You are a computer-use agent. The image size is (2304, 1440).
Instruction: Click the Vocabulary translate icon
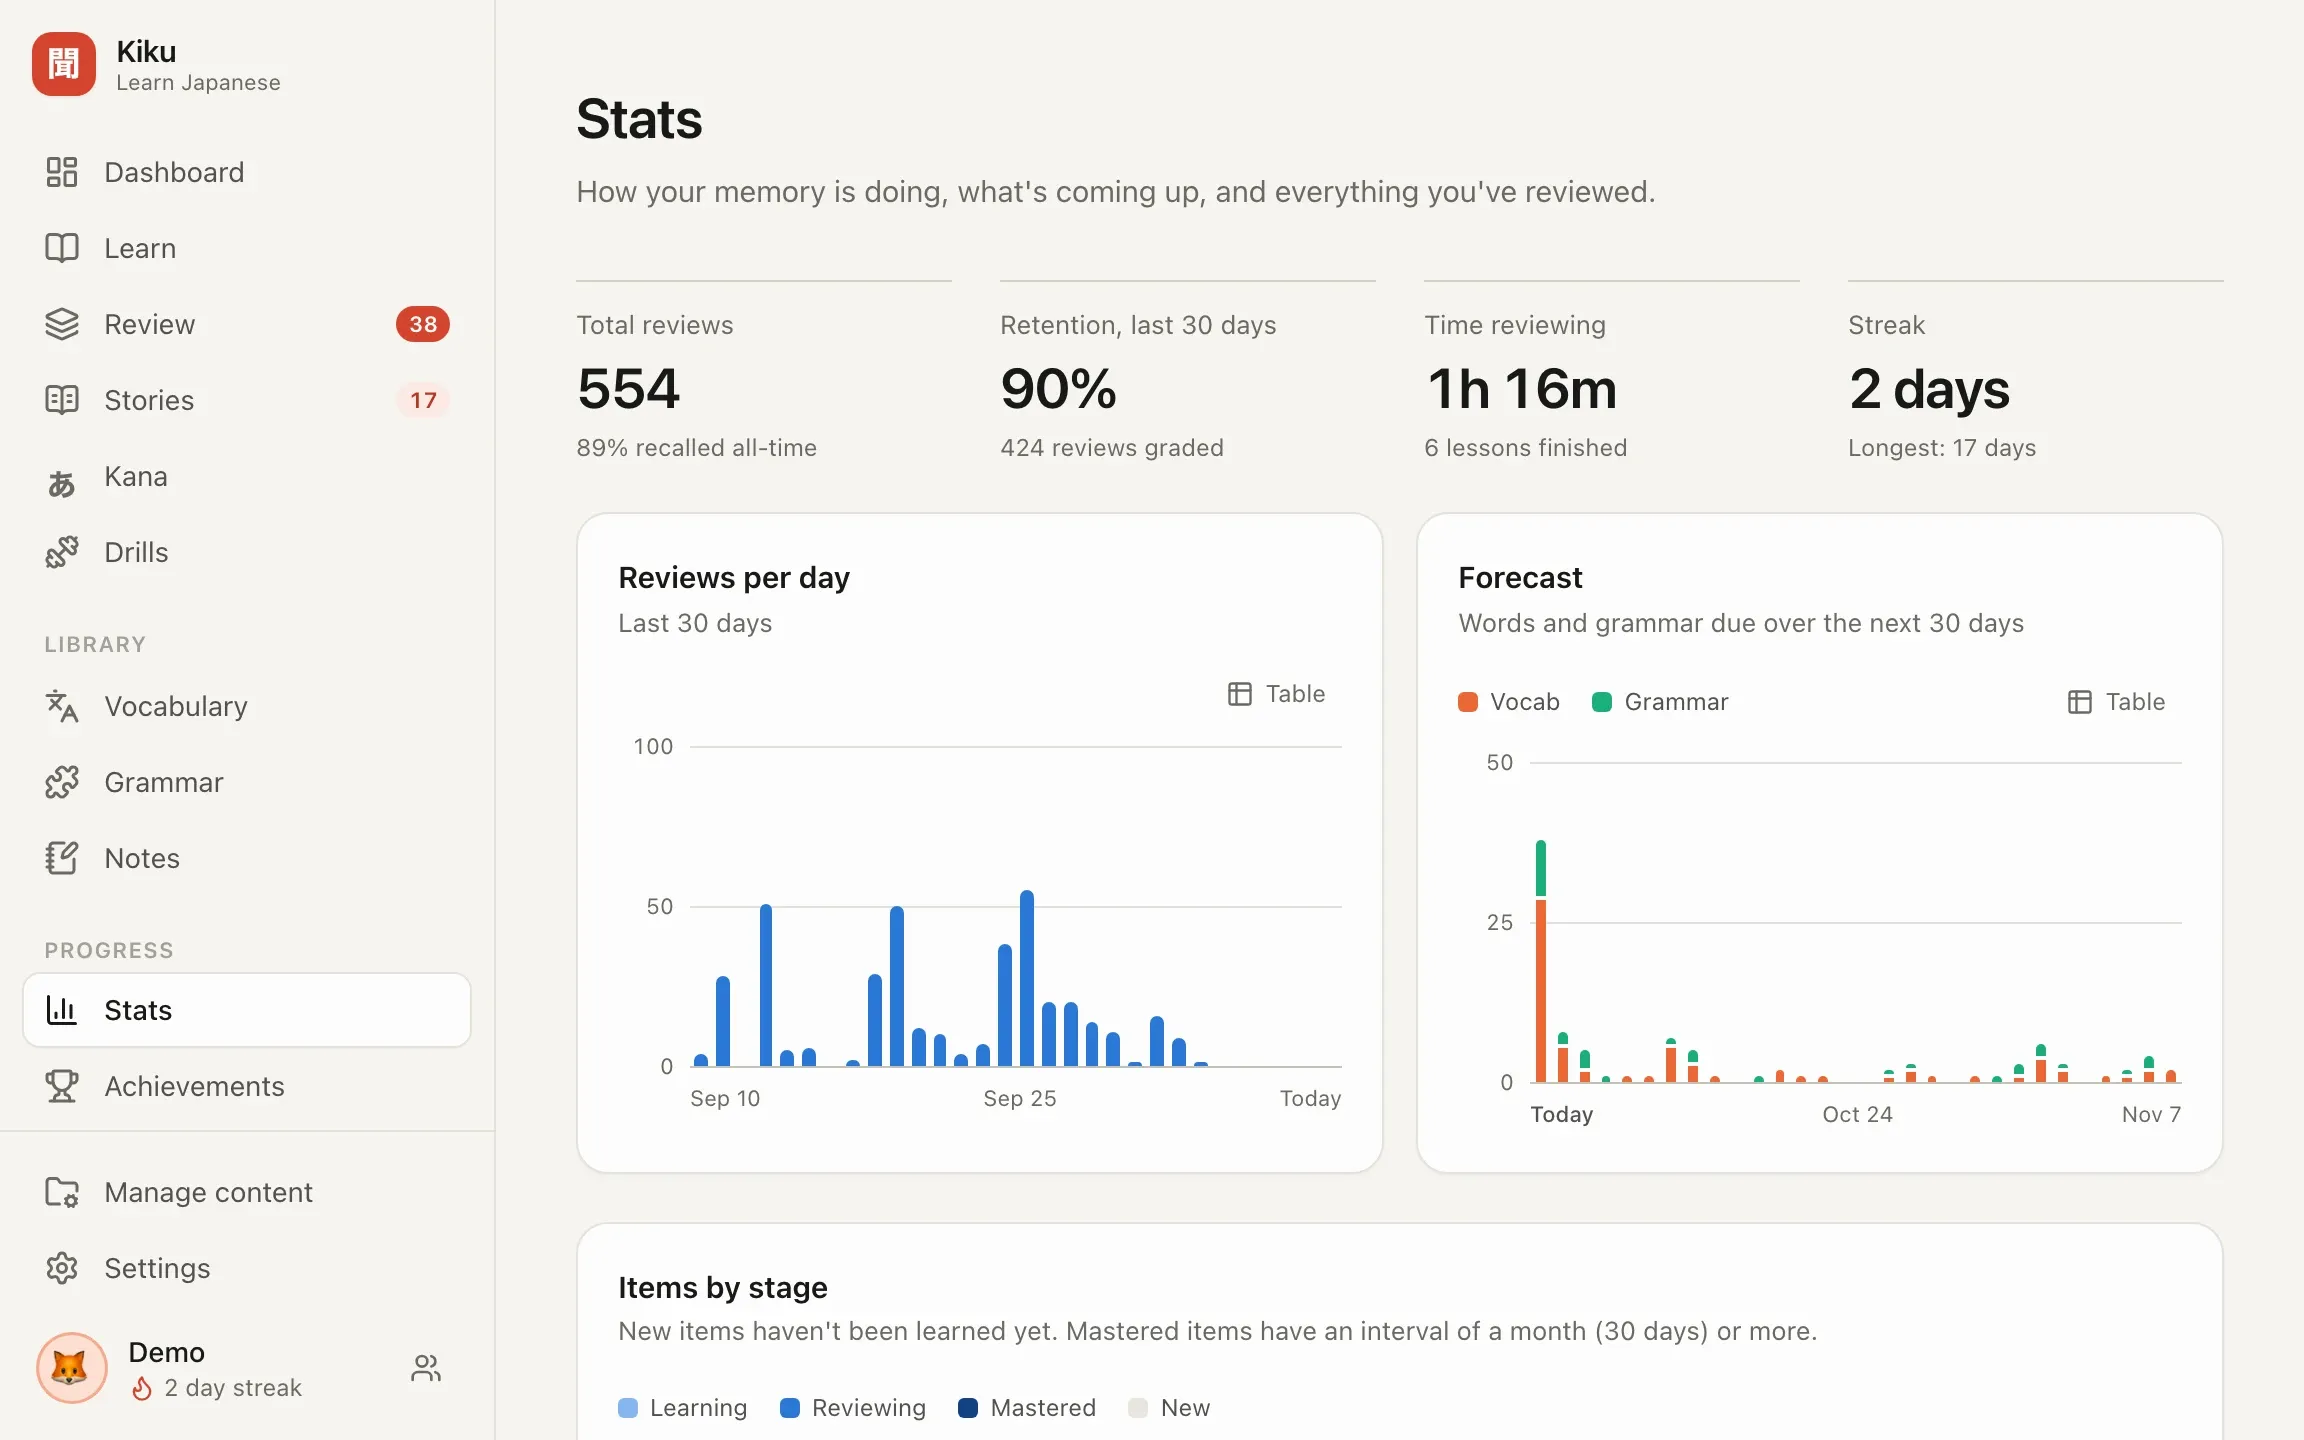coord(62,706)
